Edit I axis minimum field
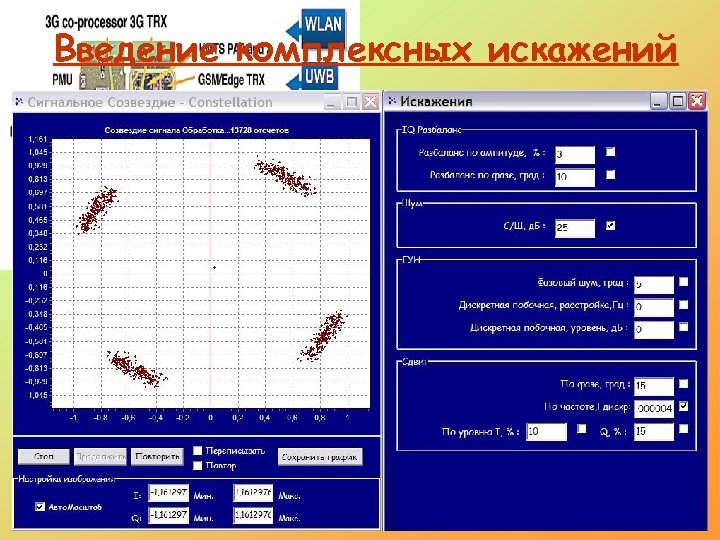This screenshot has width=720, height=540. pos(169,493)
